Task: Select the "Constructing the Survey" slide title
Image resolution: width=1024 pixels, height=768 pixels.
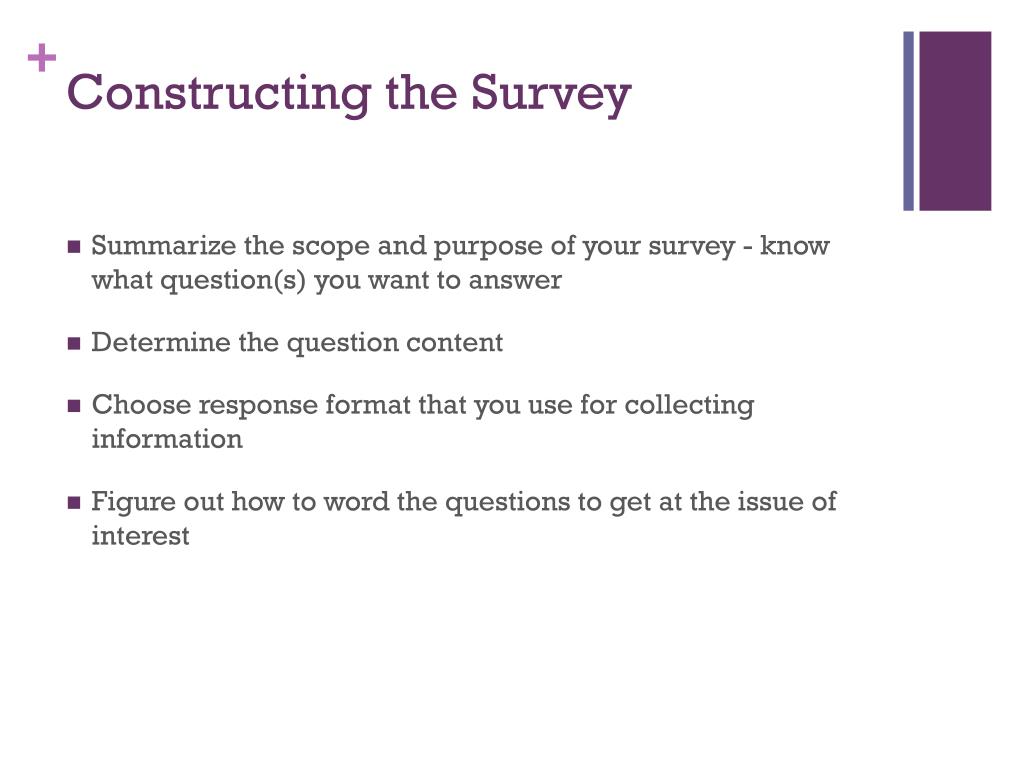Action: pos(348,94)
